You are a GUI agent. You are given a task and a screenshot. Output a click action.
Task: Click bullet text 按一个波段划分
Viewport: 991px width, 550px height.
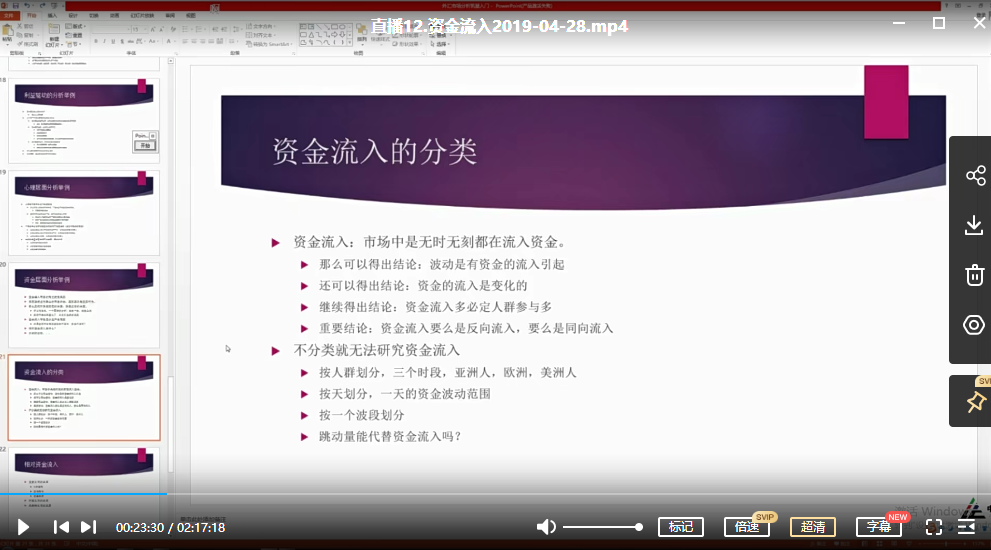[362, 415]
